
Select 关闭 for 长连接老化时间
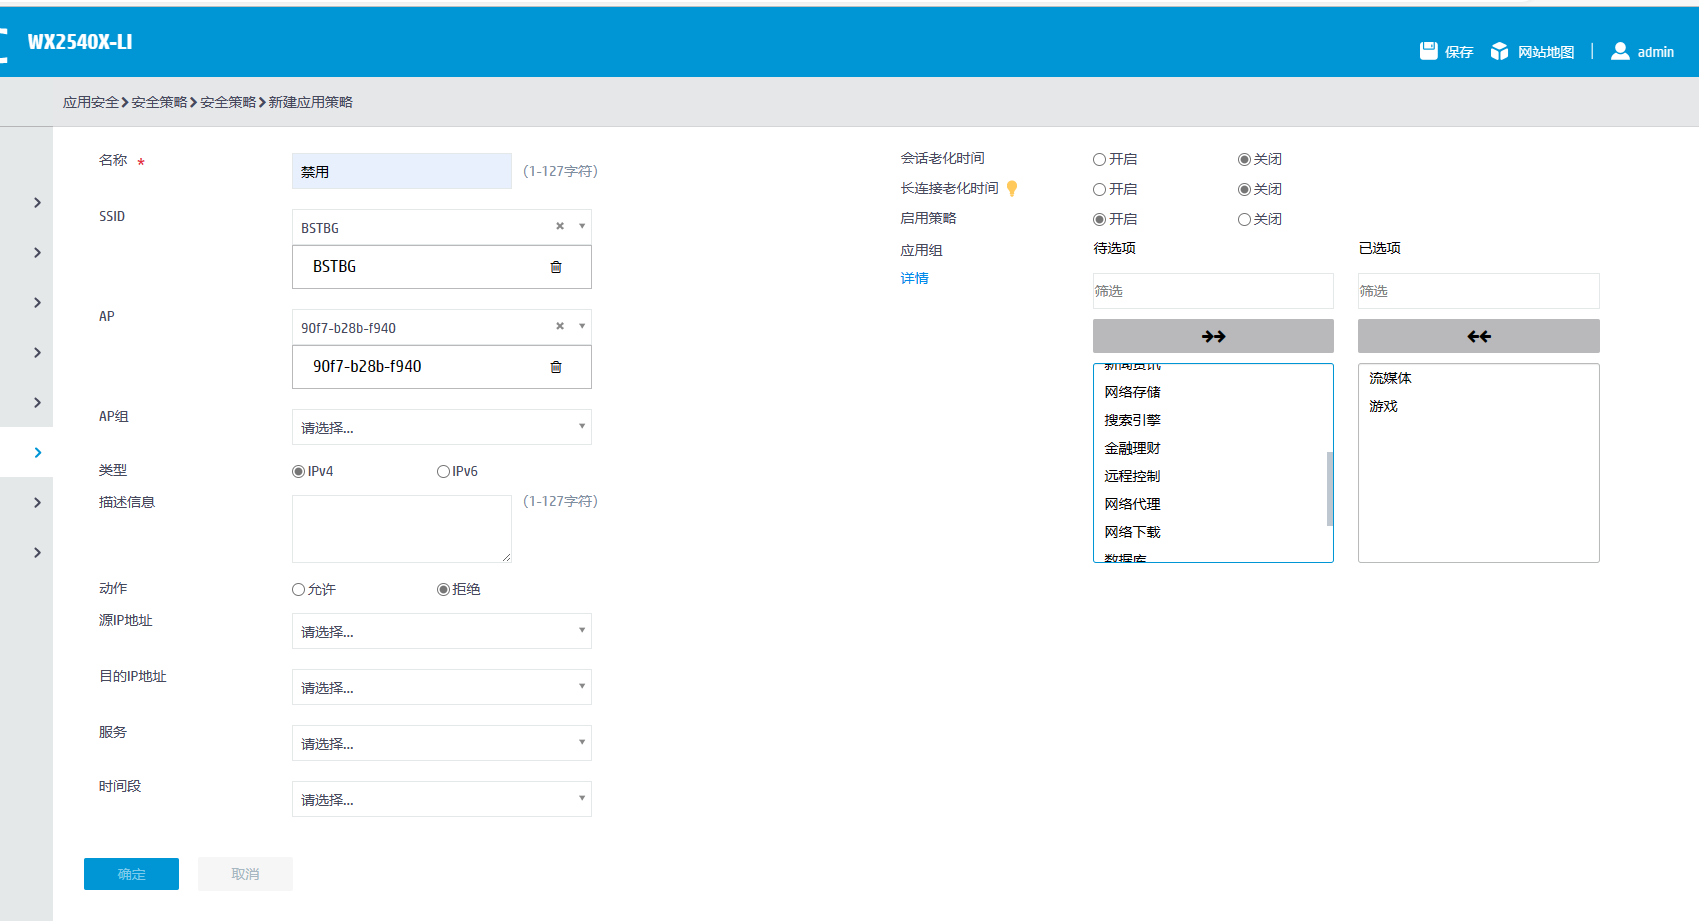pos(1244,190)
